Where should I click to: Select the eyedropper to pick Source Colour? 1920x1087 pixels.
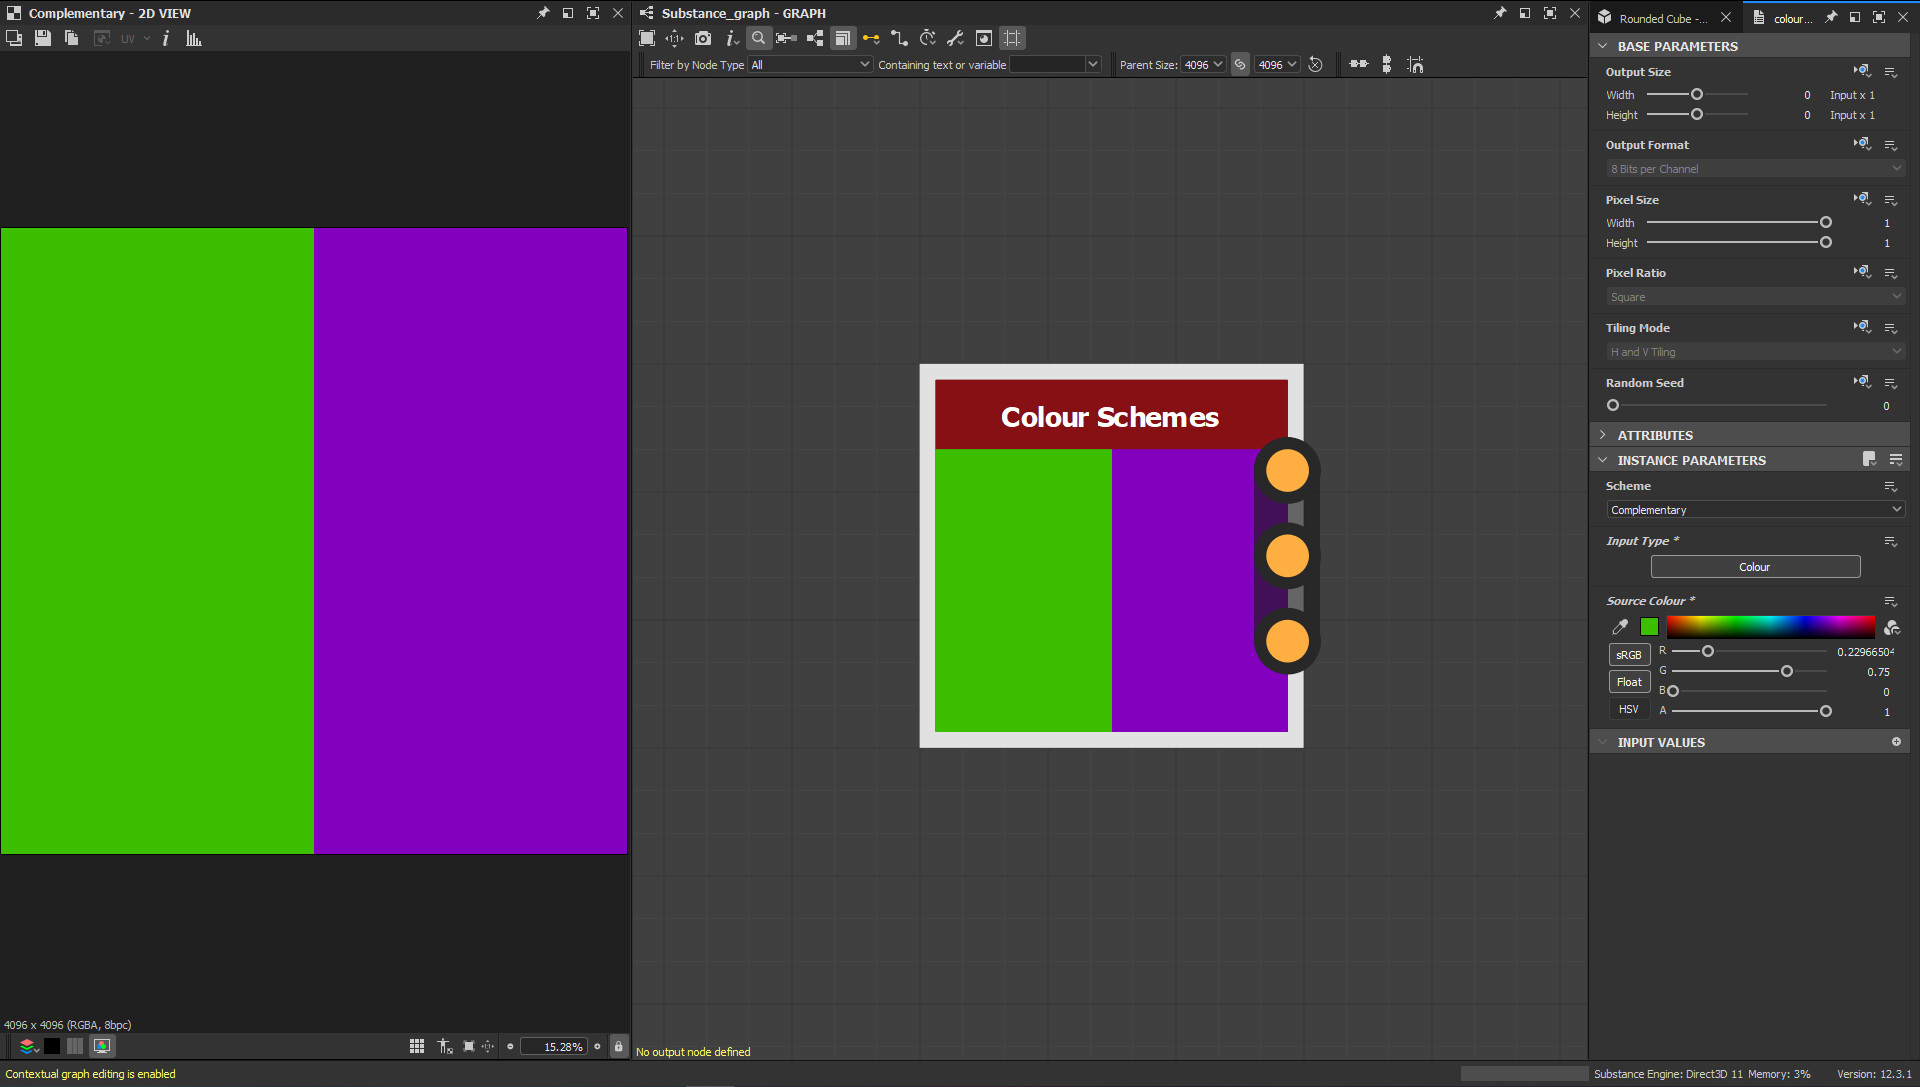click(1620, 627)
